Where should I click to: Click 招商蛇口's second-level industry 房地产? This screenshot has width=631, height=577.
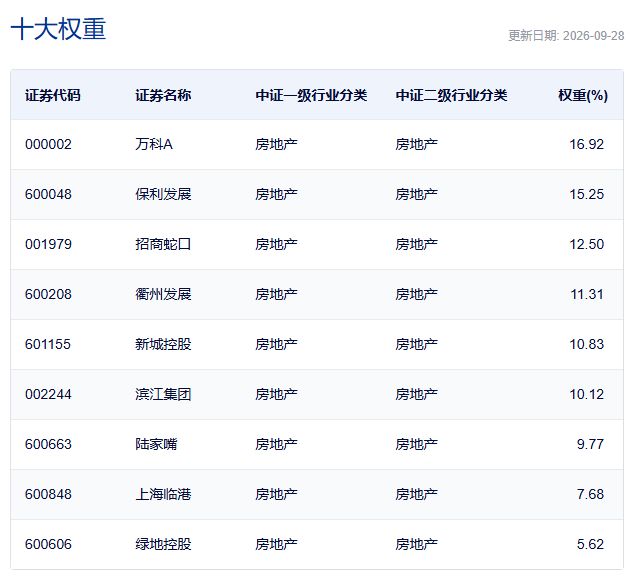[x=416, y=244]
